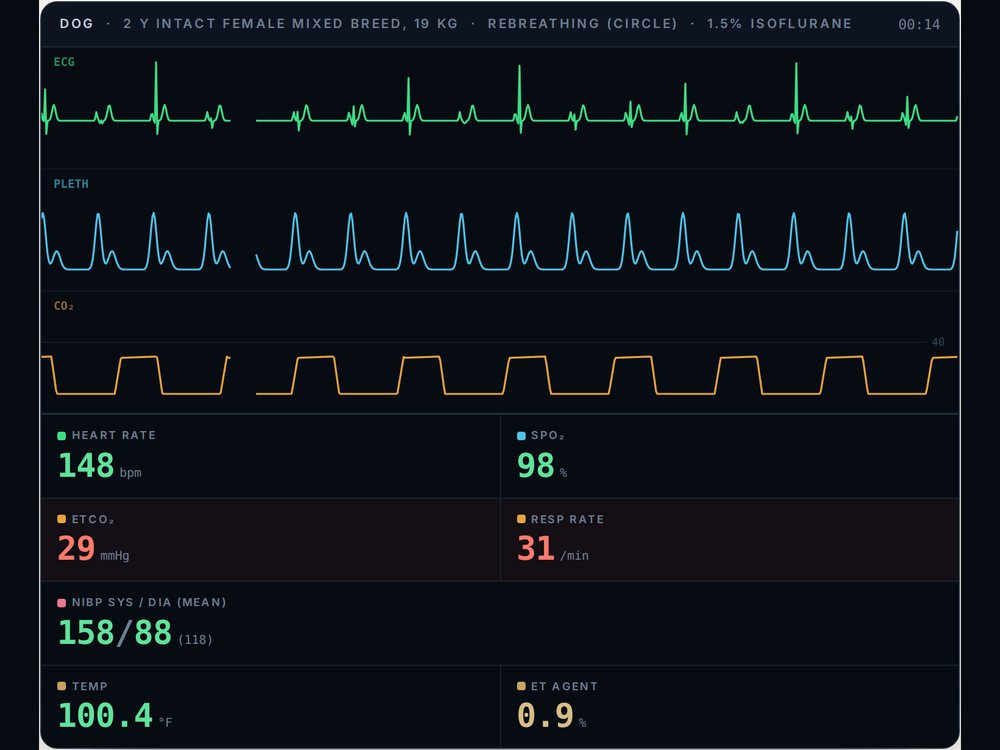Click the °F unit next to temperature
The image size is (1000, 750).
165,722
